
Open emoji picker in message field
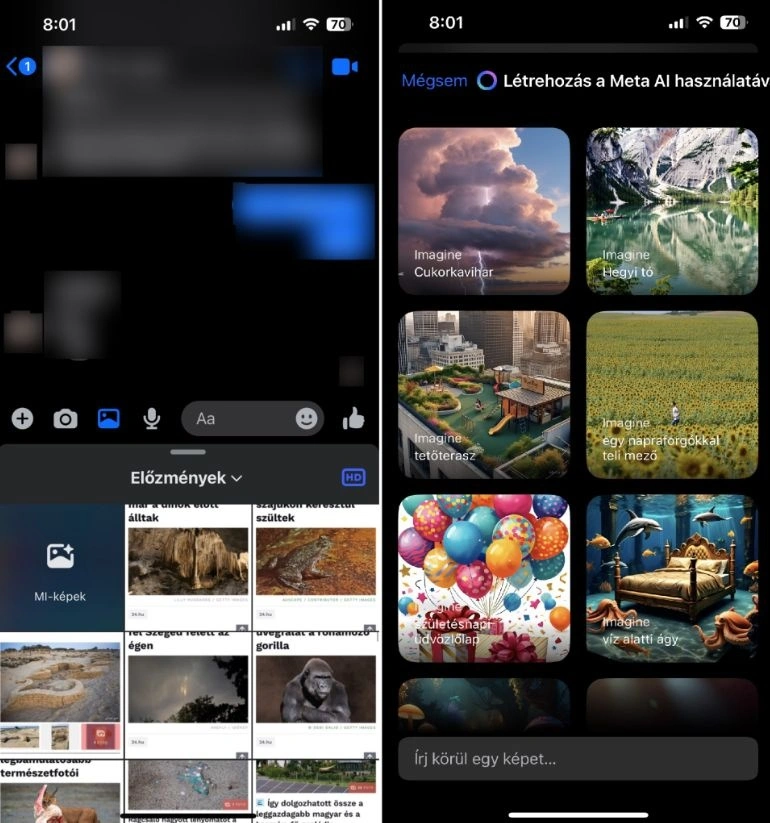[306, 419]
